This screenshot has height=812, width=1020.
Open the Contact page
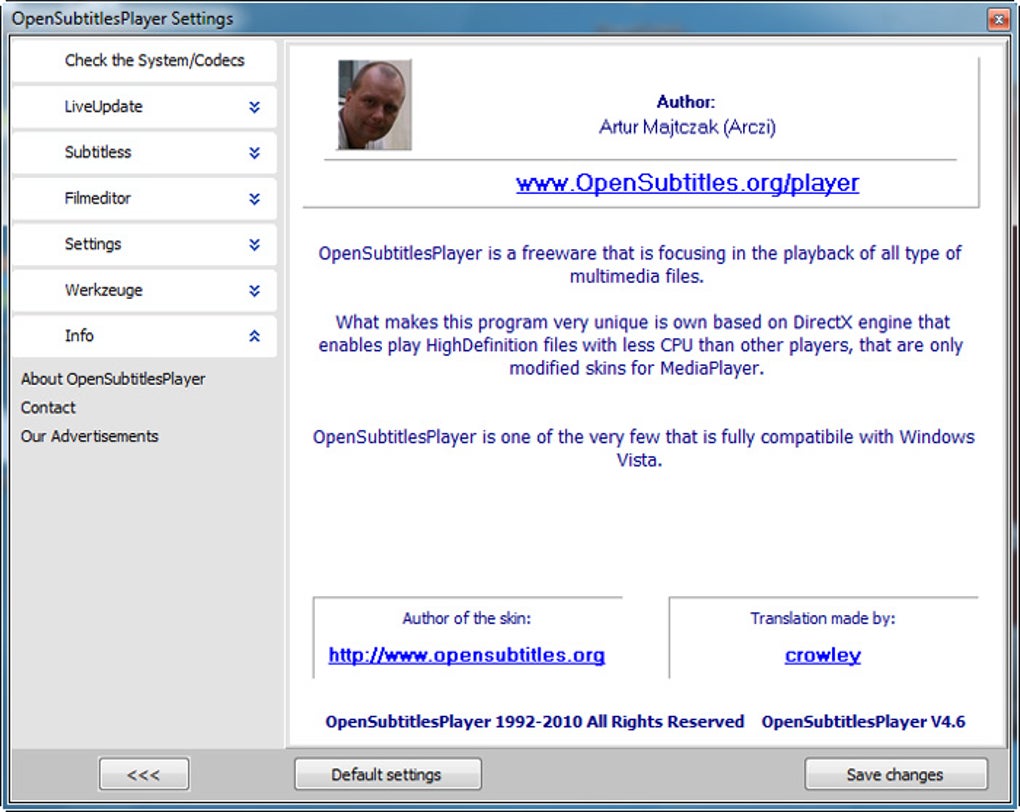[48, 407]
